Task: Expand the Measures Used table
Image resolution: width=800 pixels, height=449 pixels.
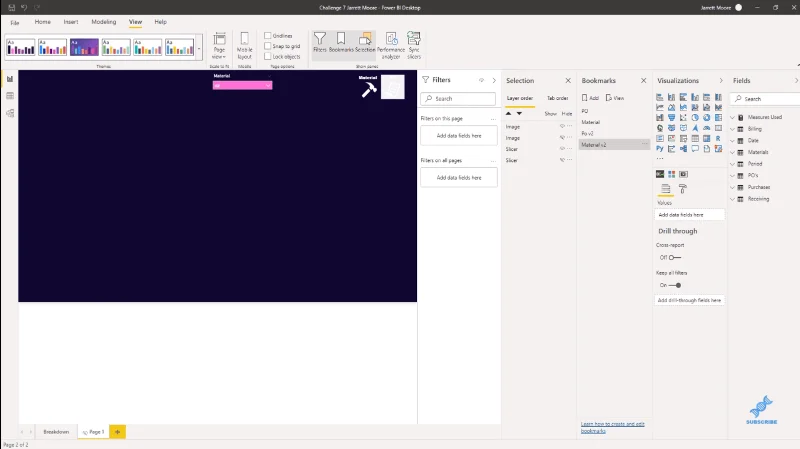Action: (733, 117)
